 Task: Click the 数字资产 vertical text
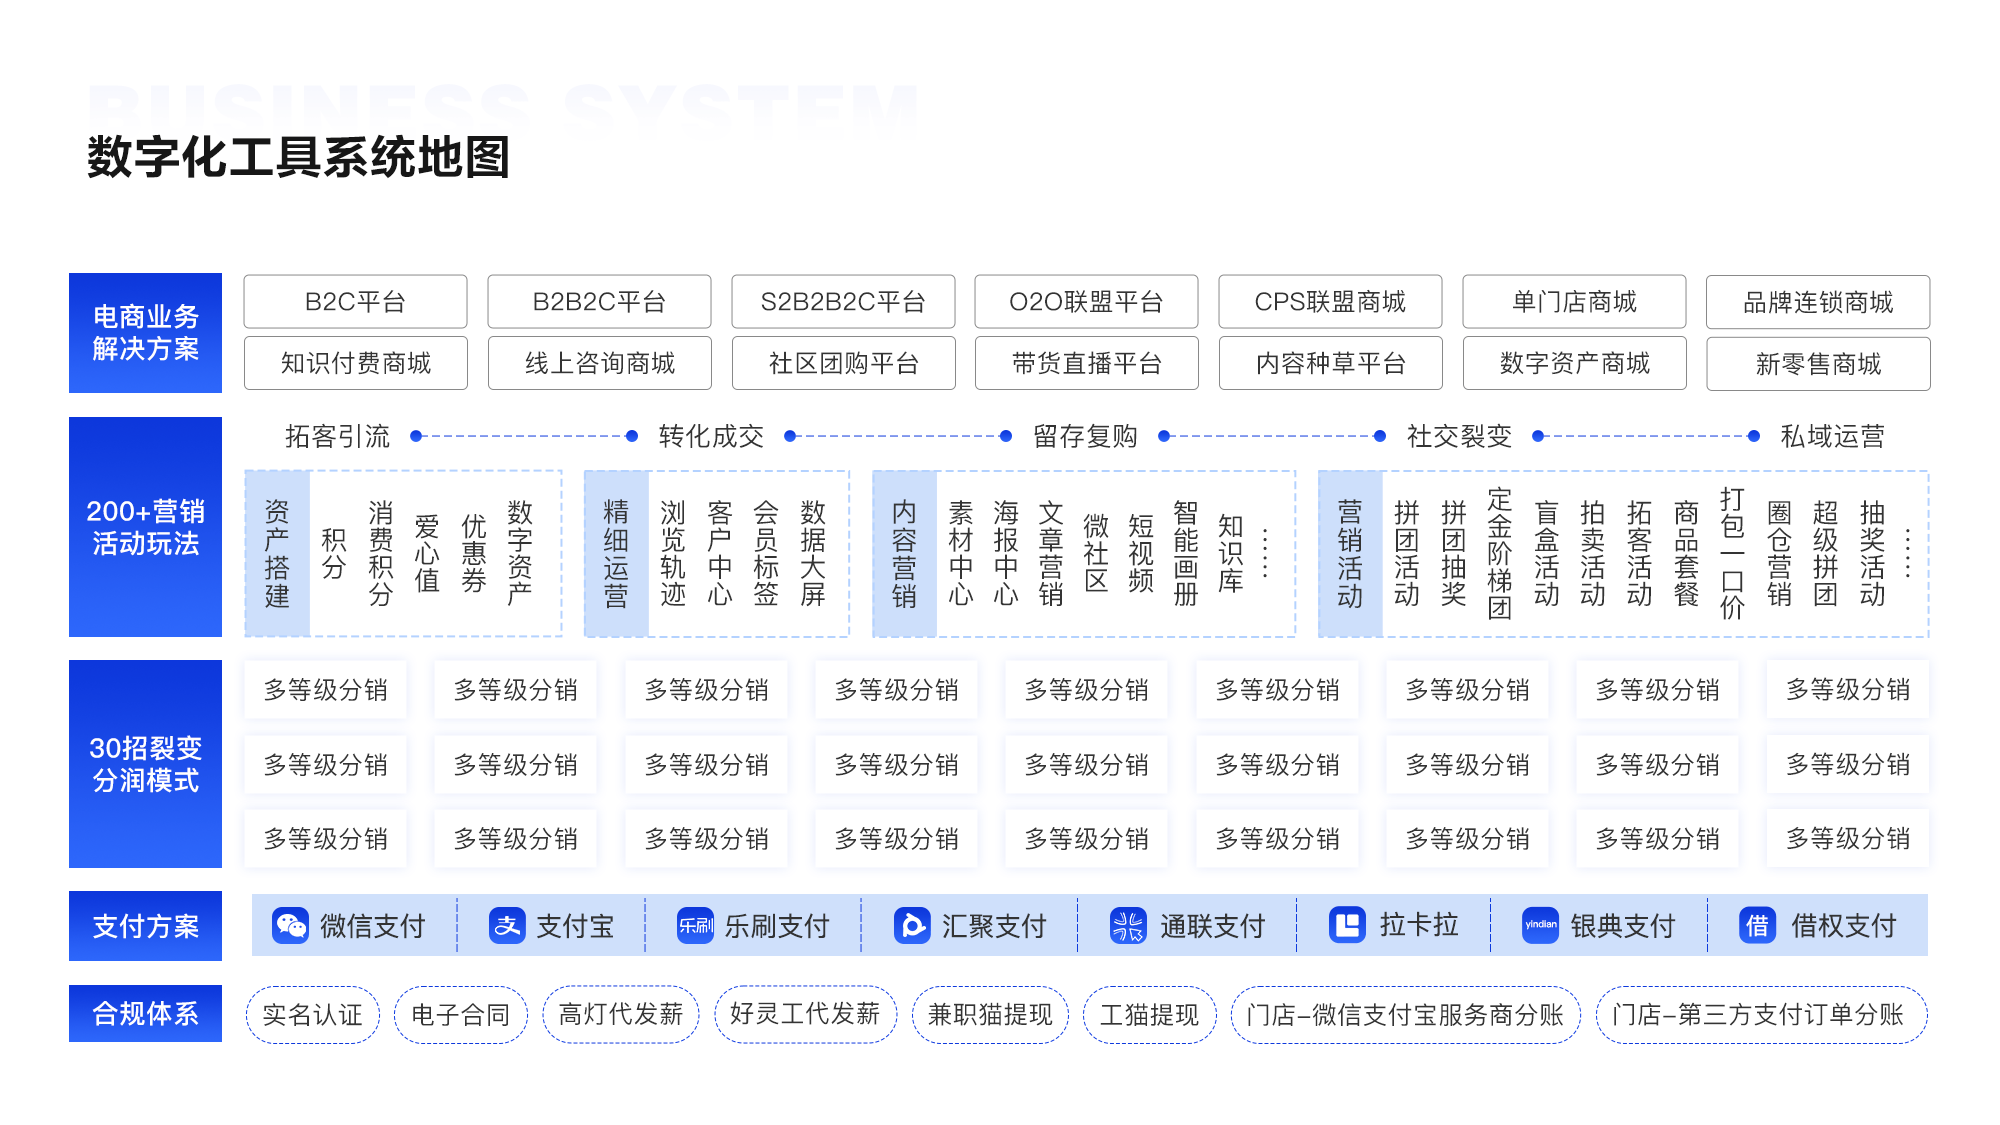(x=520, y=554)
